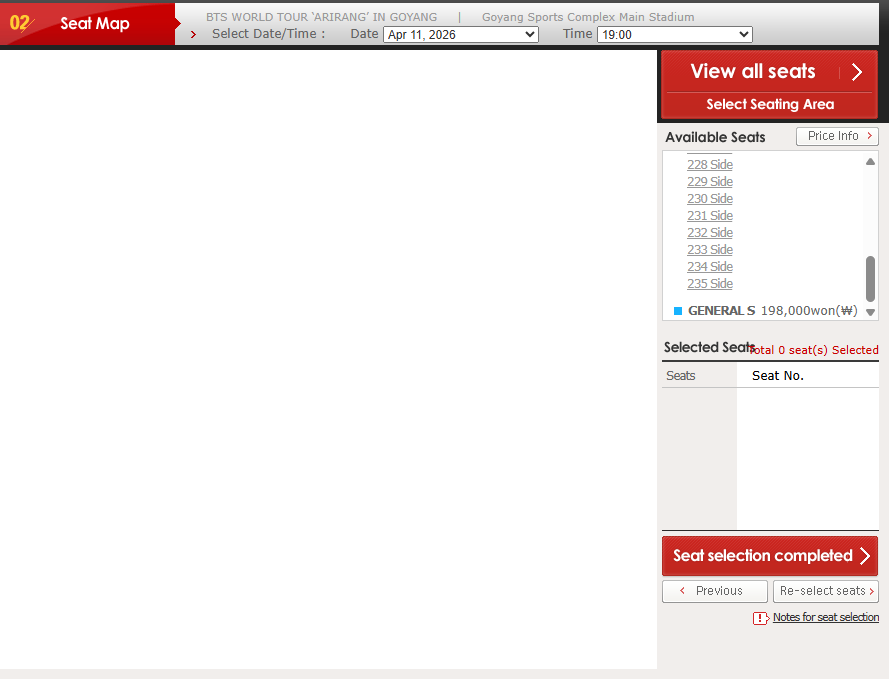Image resolution: width=891 pixels, height=683 pixels.
Task: Choose the 230 Side section
Action: 710,199
